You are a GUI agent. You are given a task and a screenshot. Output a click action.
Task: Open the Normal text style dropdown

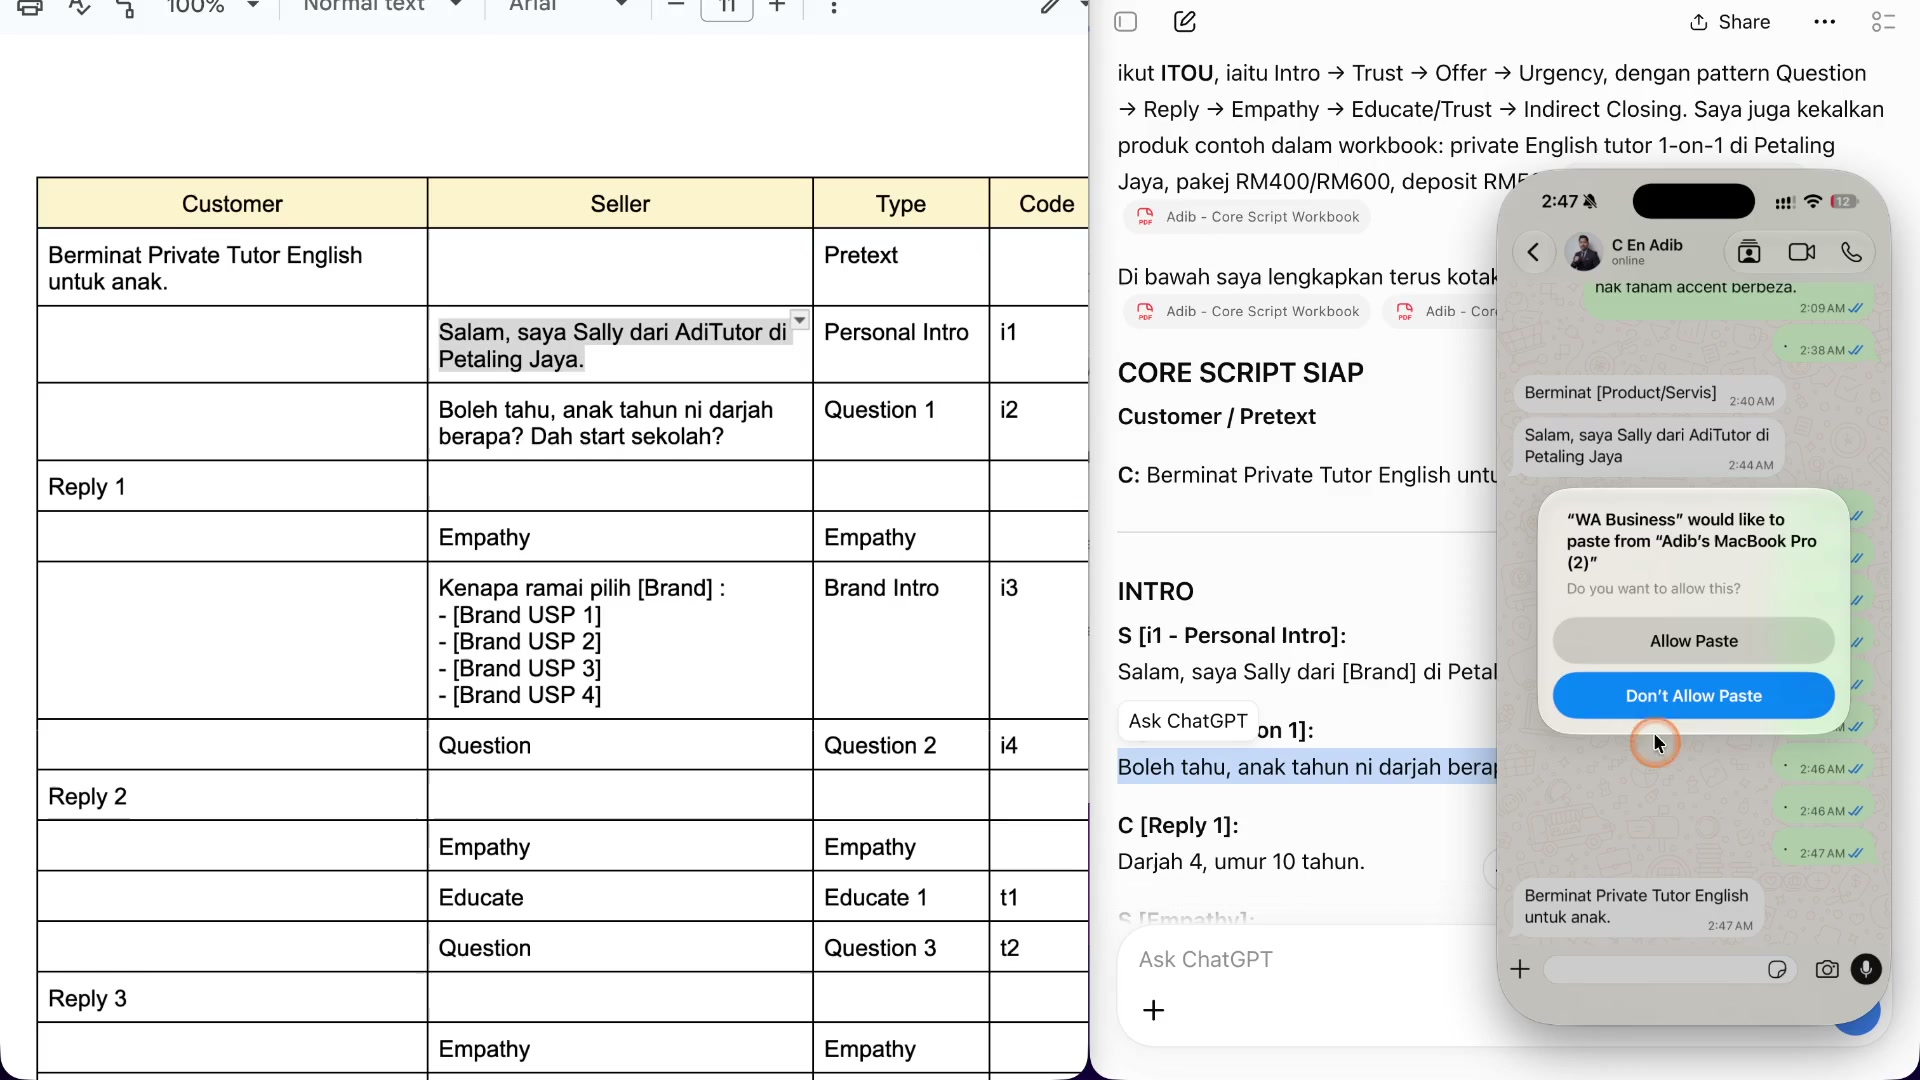coord(382,6)
